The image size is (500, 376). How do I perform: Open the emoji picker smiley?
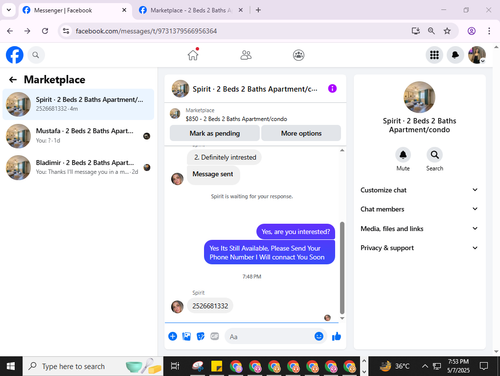(x=319, y=336)
